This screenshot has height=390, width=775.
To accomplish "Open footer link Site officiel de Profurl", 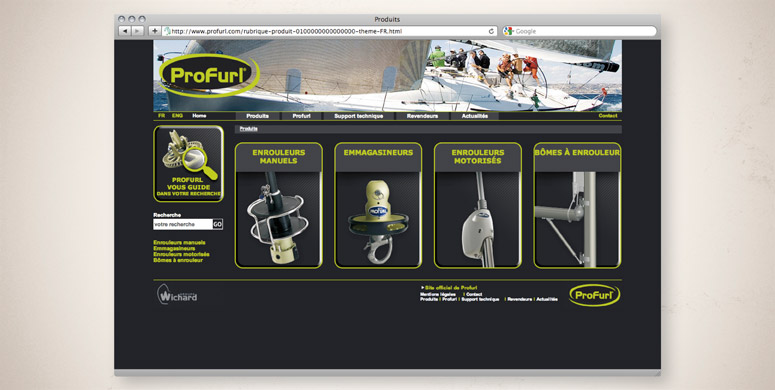I will 451,288.
